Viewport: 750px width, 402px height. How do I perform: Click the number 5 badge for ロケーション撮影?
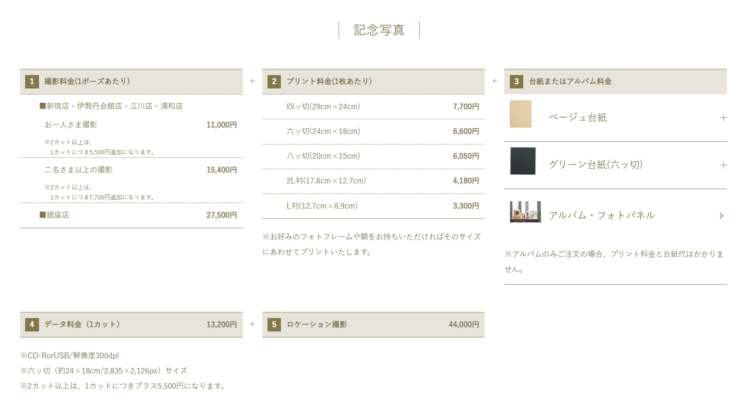pyautogui.click(x=274, y=324)
